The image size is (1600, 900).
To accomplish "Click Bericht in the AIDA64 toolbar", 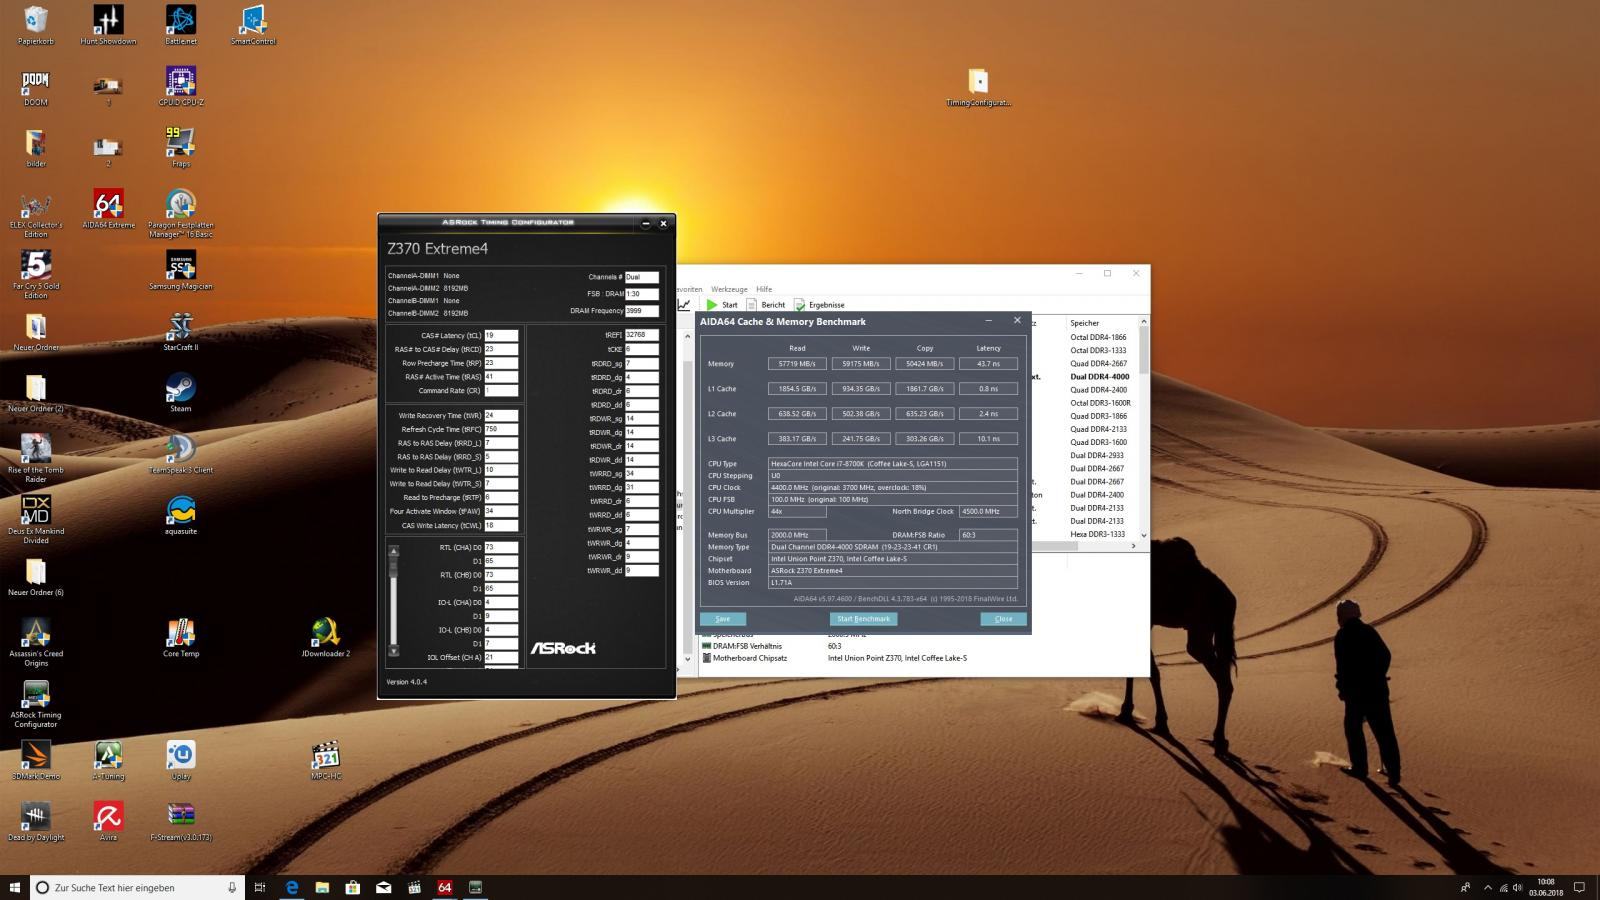I will (766, 305).
